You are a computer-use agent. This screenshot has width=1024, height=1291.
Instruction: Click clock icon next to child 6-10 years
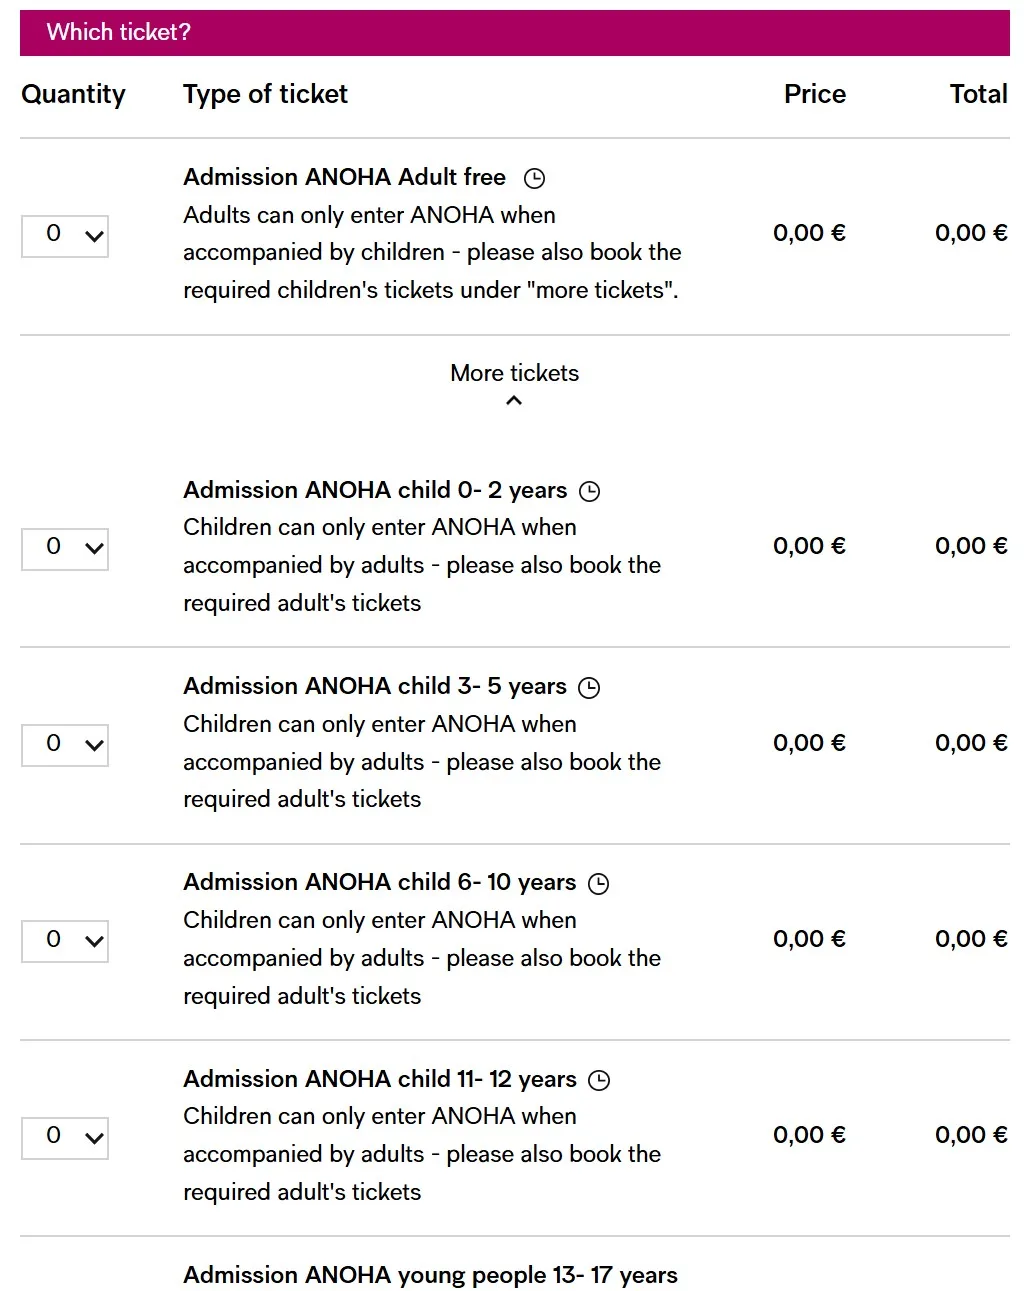point(599,884)
